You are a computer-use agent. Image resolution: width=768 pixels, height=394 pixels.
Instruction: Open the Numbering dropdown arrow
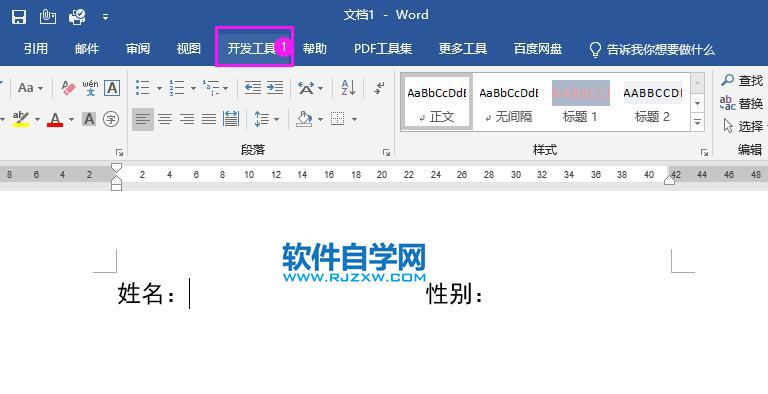click(x=193, y=89)
